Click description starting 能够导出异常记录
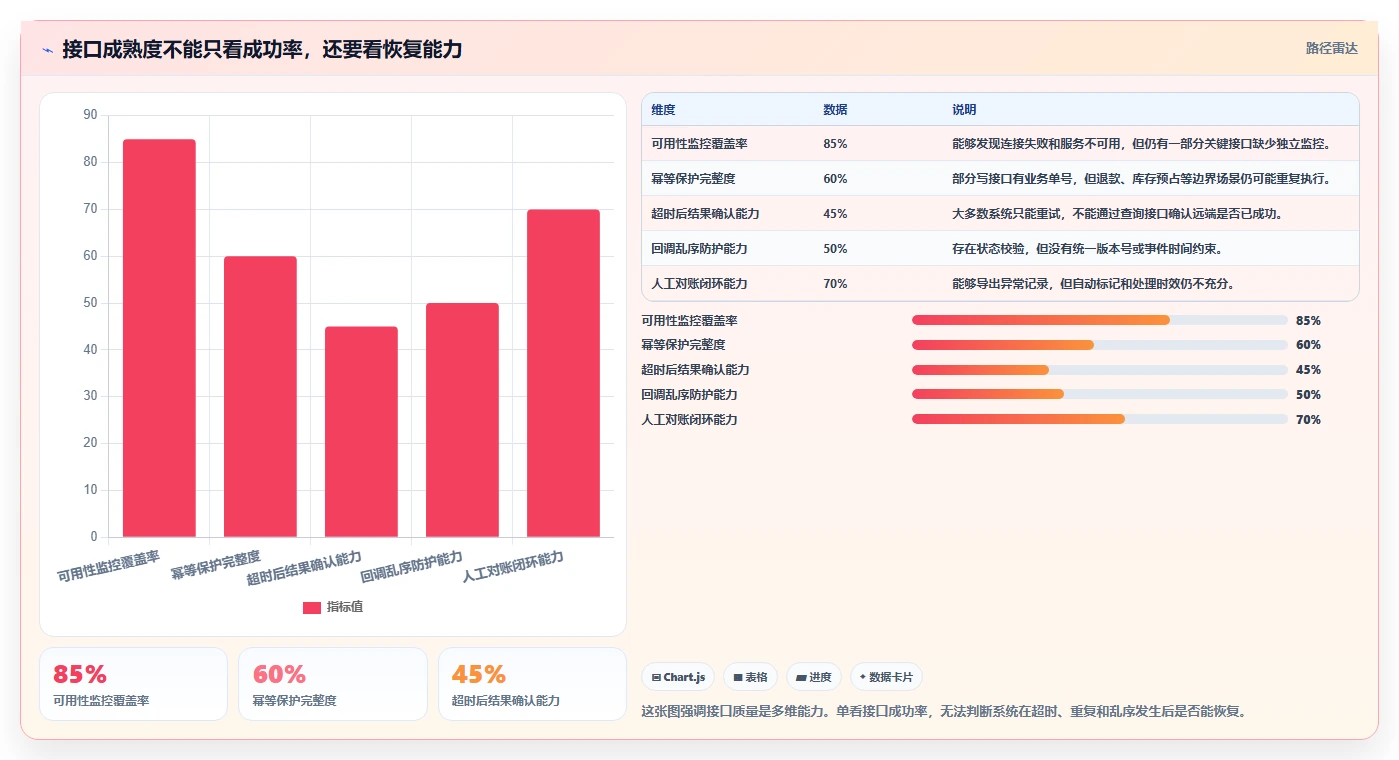1399x760 pixels. click(x=1093, y=284)
